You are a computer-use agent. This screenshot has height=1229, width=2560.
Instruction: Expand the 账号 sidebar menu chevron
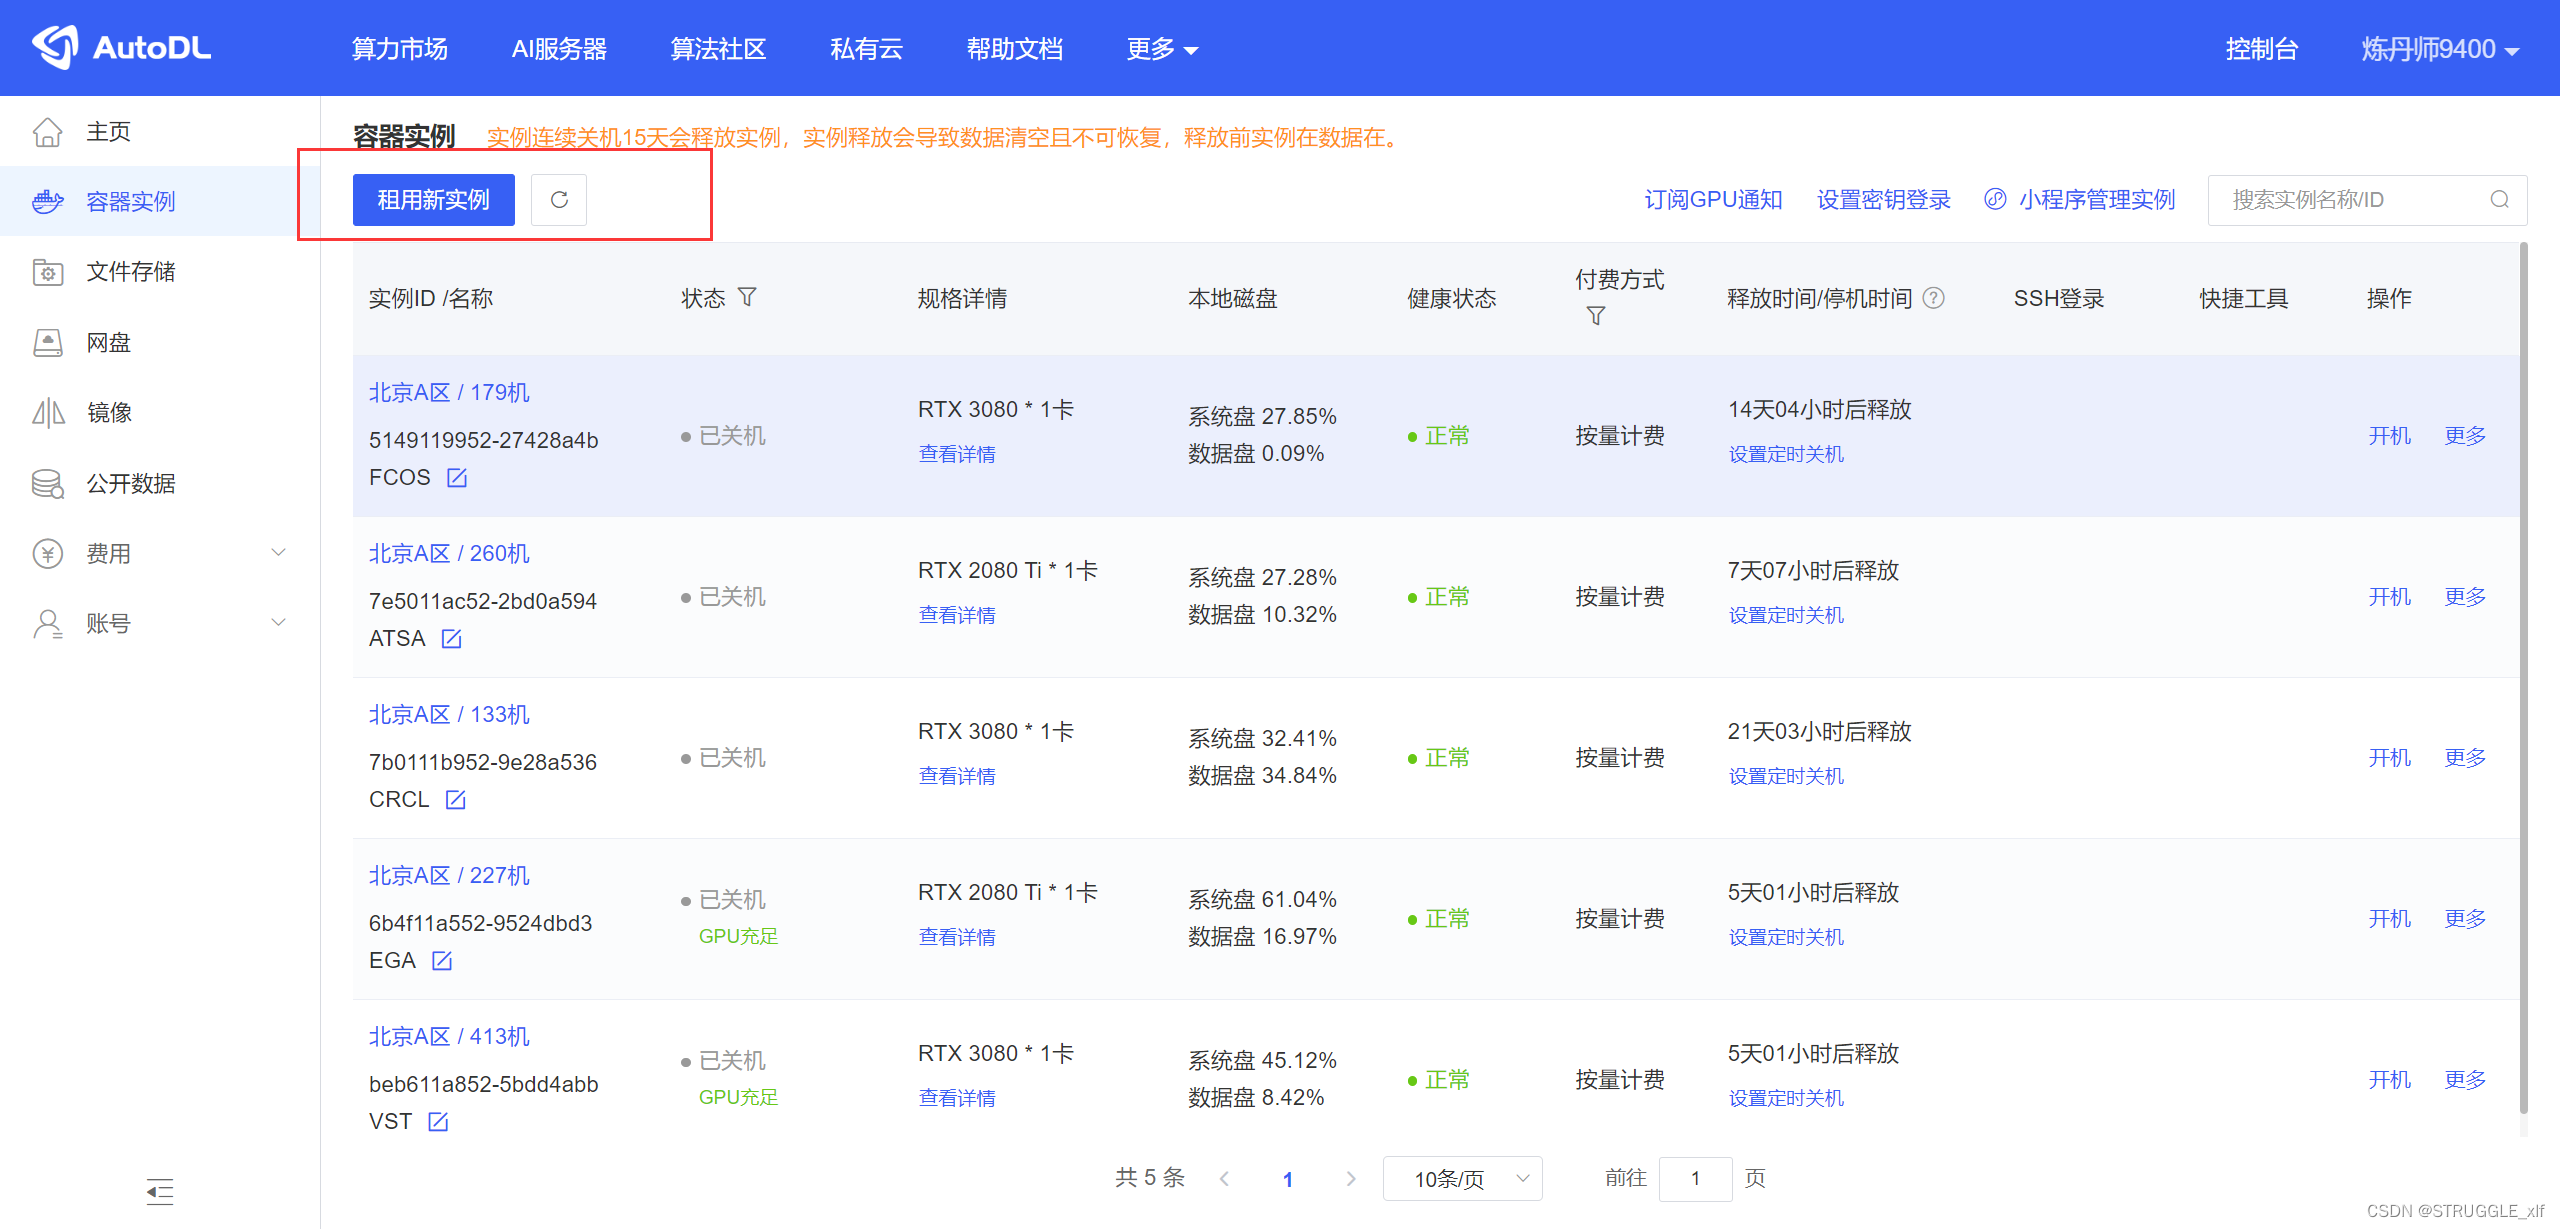[279, 622]
